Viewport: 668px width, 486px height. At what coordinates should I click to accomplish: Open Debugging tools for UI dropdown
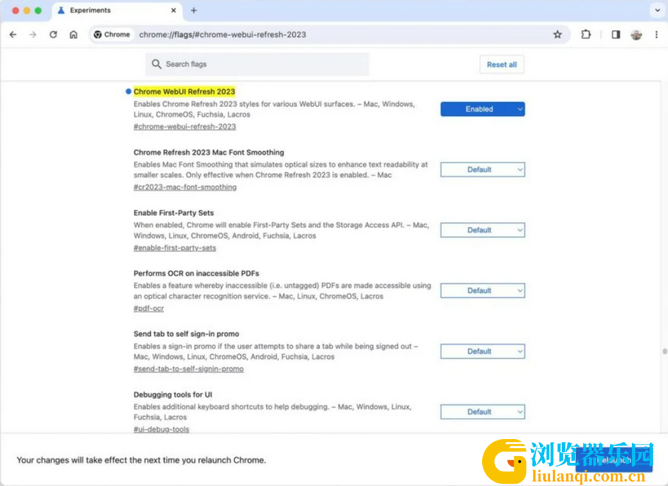point(482,412)
